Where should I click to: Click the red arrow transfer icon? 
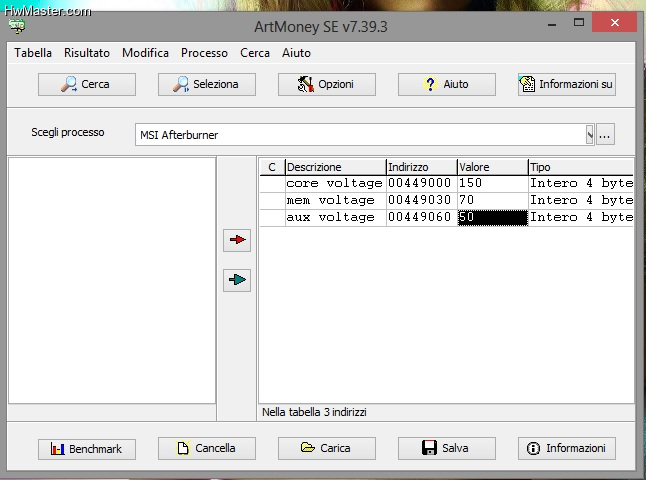(237, 240)
